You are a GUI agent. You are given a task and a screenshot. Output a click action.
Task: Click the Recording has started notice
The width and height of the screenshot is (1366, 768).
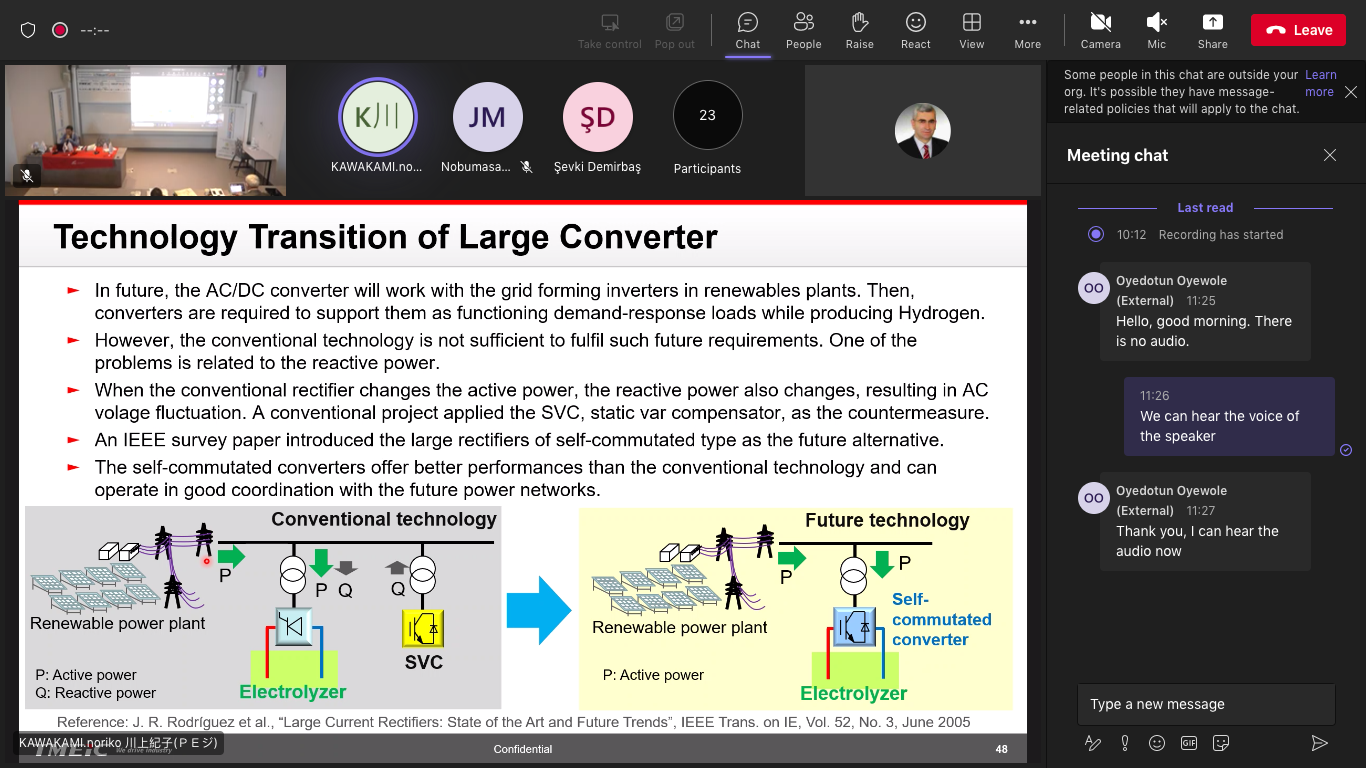[x=1220, y=235]
